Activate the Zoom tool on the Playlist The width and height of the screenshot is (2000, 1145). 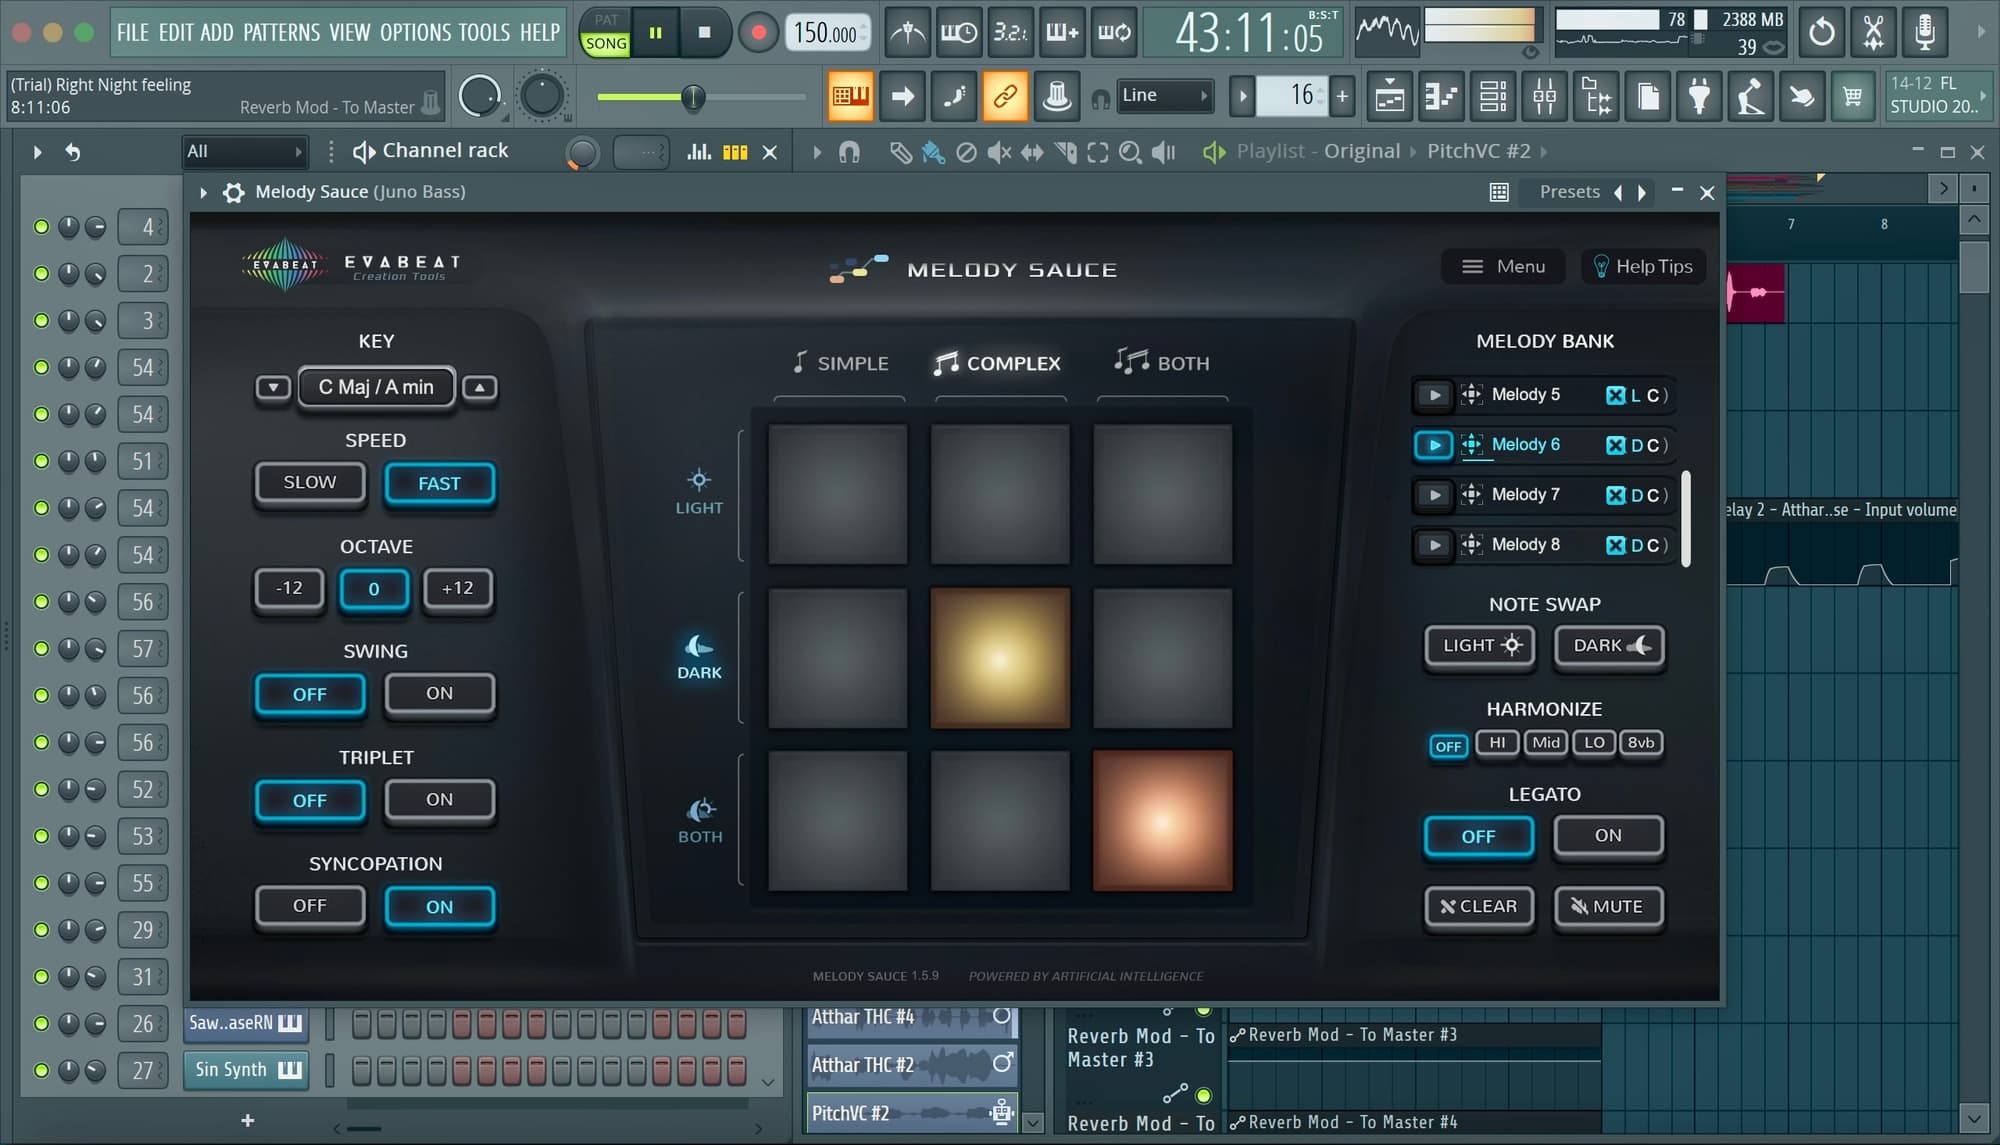(x=1131, y=152)
